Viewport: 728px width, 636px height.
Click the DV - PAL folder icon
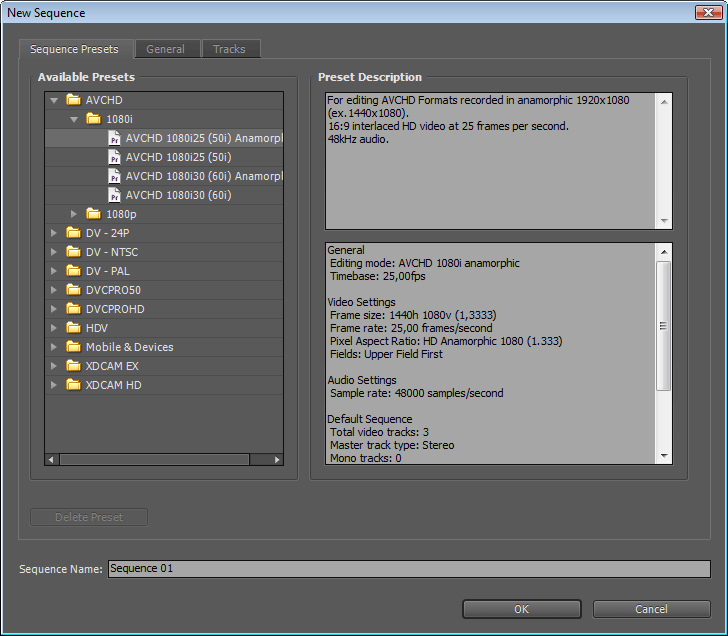pos(73,271)
